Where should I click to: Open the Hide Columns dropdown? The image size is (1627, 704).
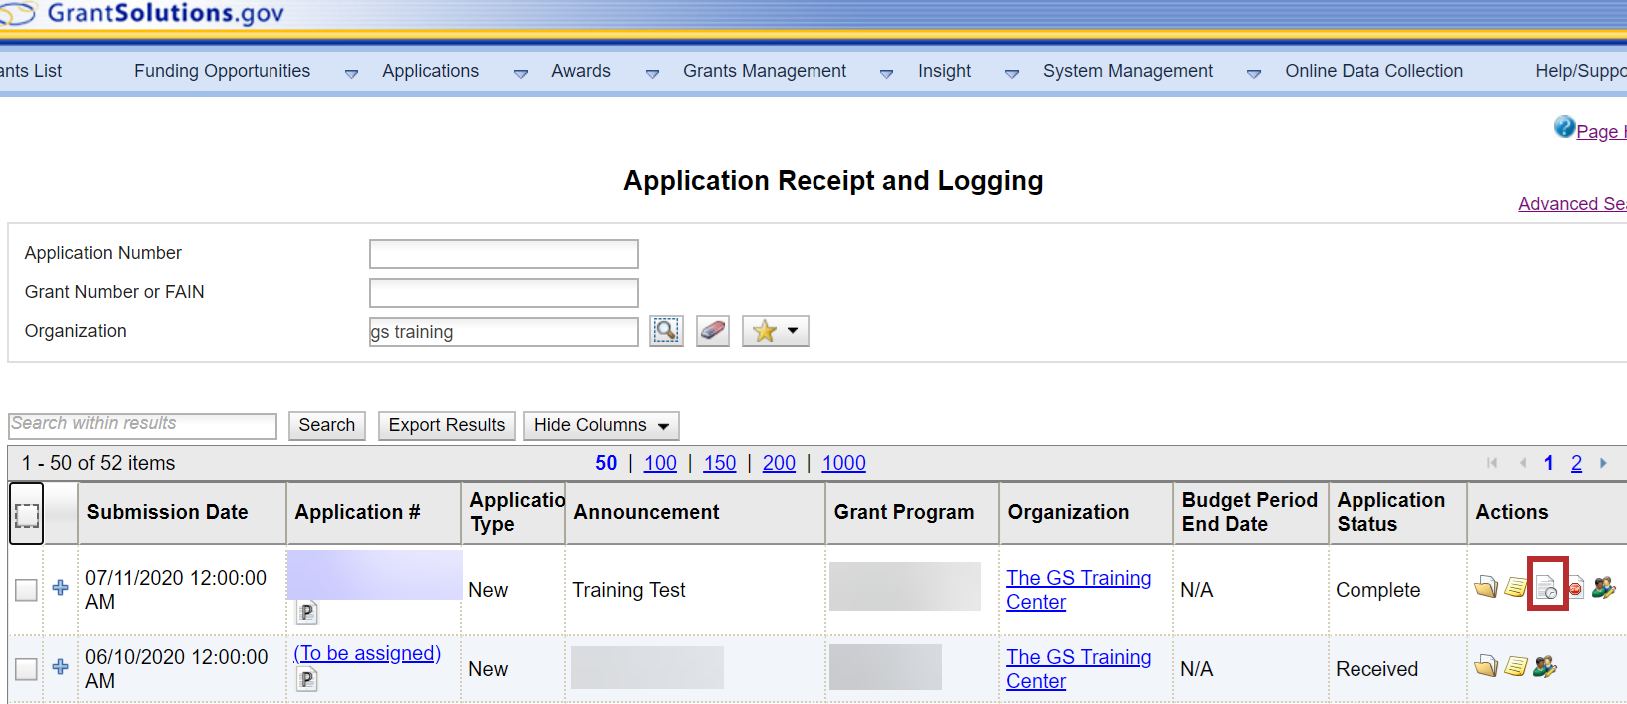600,426
